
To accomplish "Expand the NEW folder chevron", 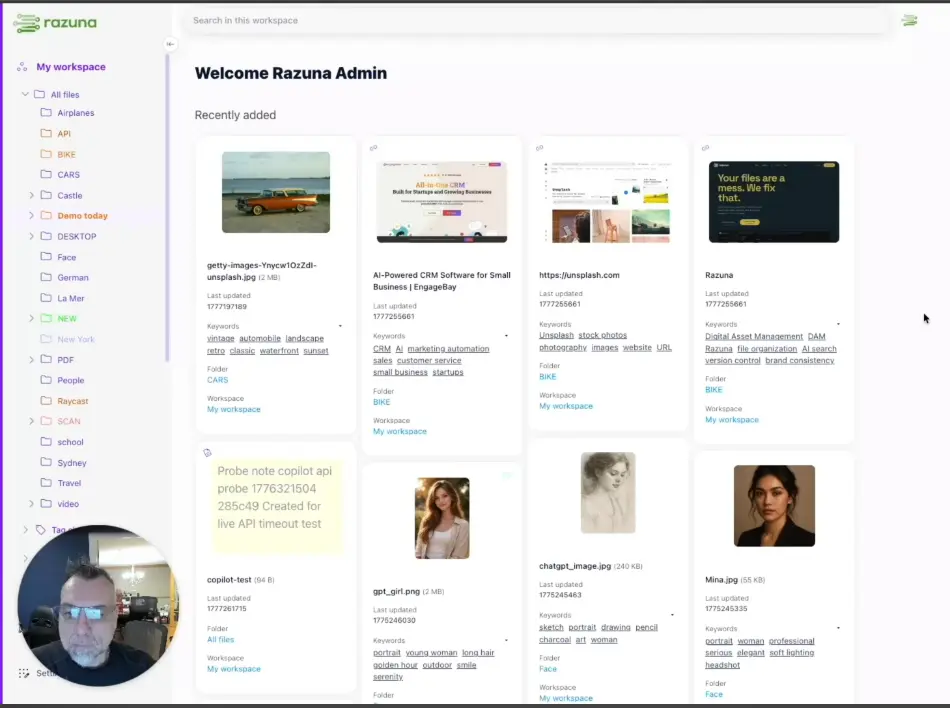I will (32, 318).
